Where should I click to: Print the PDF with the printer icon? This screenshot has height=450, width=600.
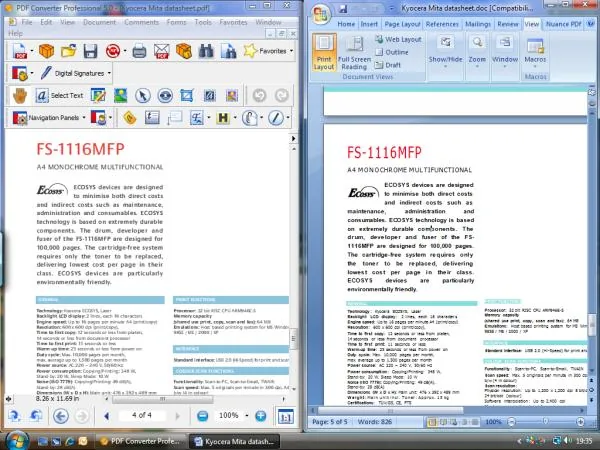point(139,51)
